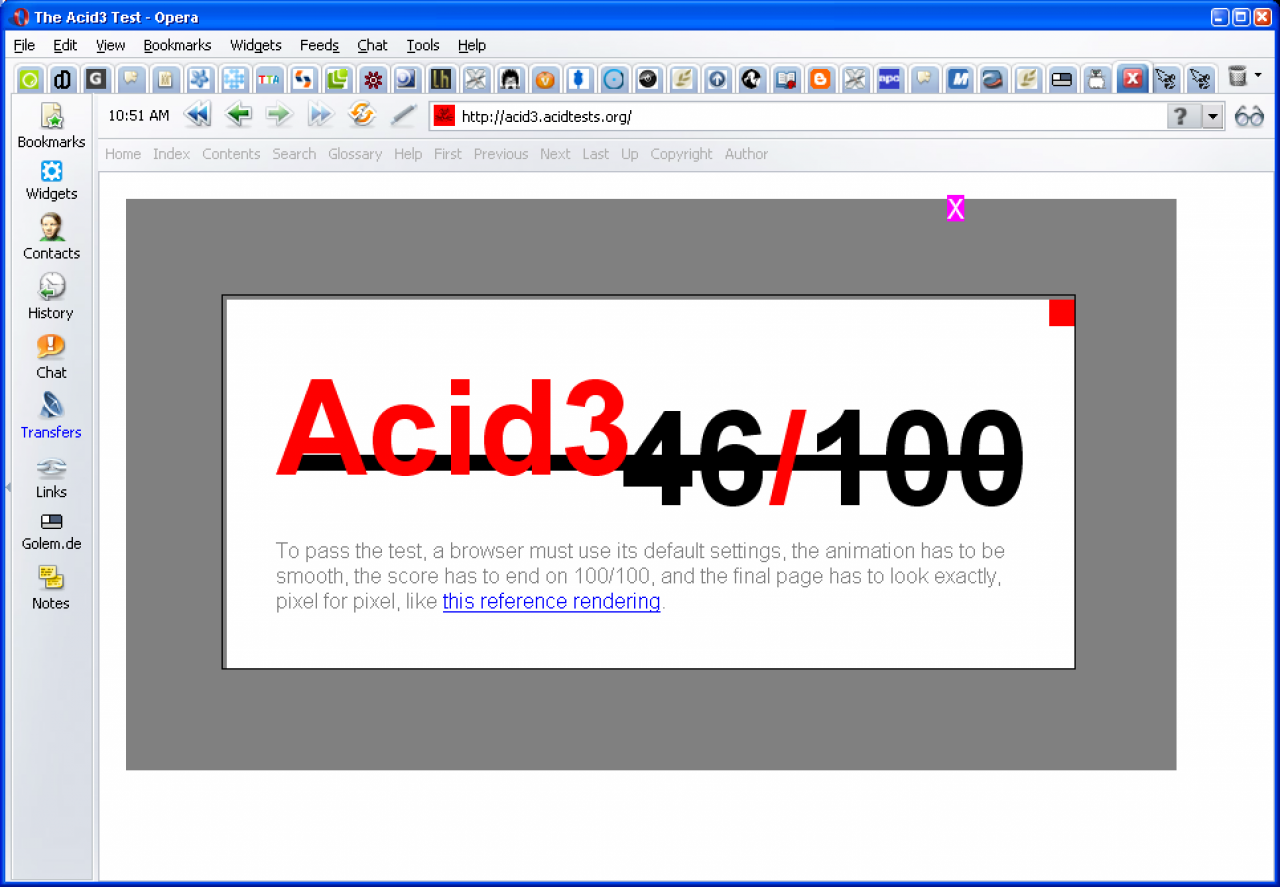Open the Widgets panel in sidebar
Image resolution: width=1280 pixels, height=887 pixels.
pyautogui.click(x=51, y=181)
